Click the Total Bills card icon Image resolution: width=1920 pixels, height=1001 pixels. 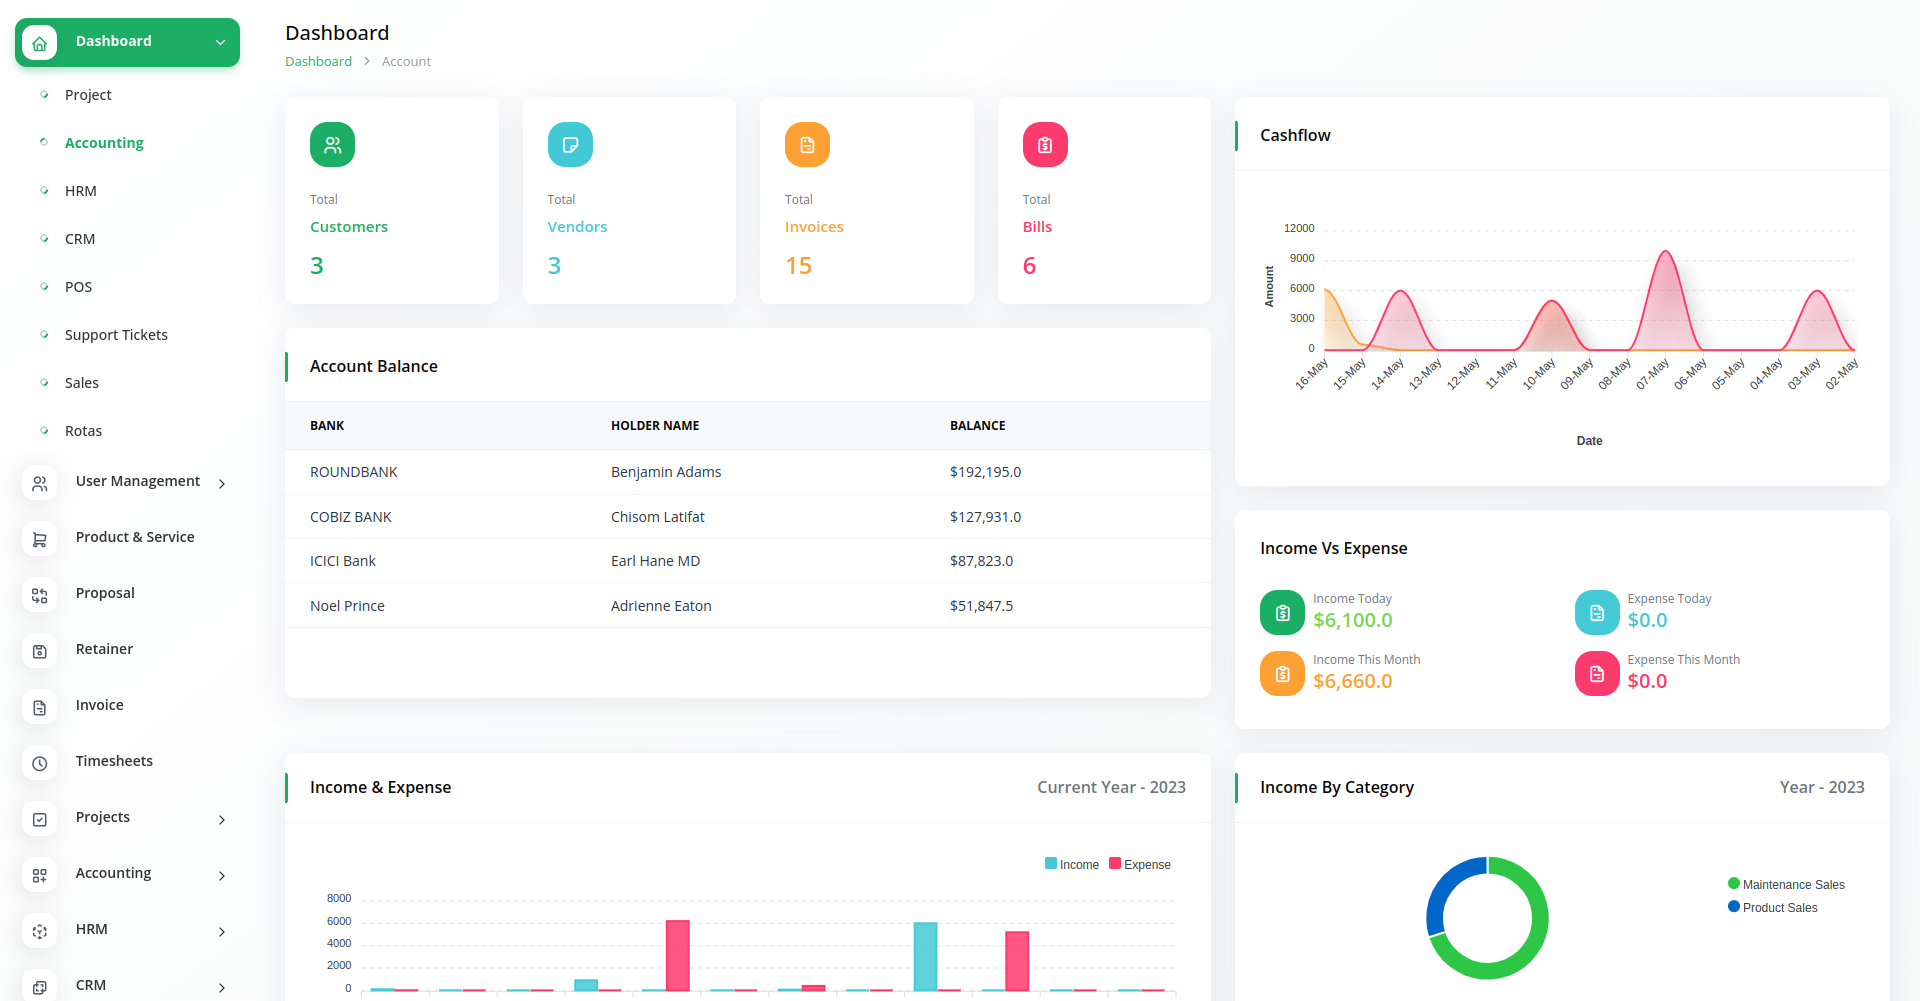[x=1045, y=145]
